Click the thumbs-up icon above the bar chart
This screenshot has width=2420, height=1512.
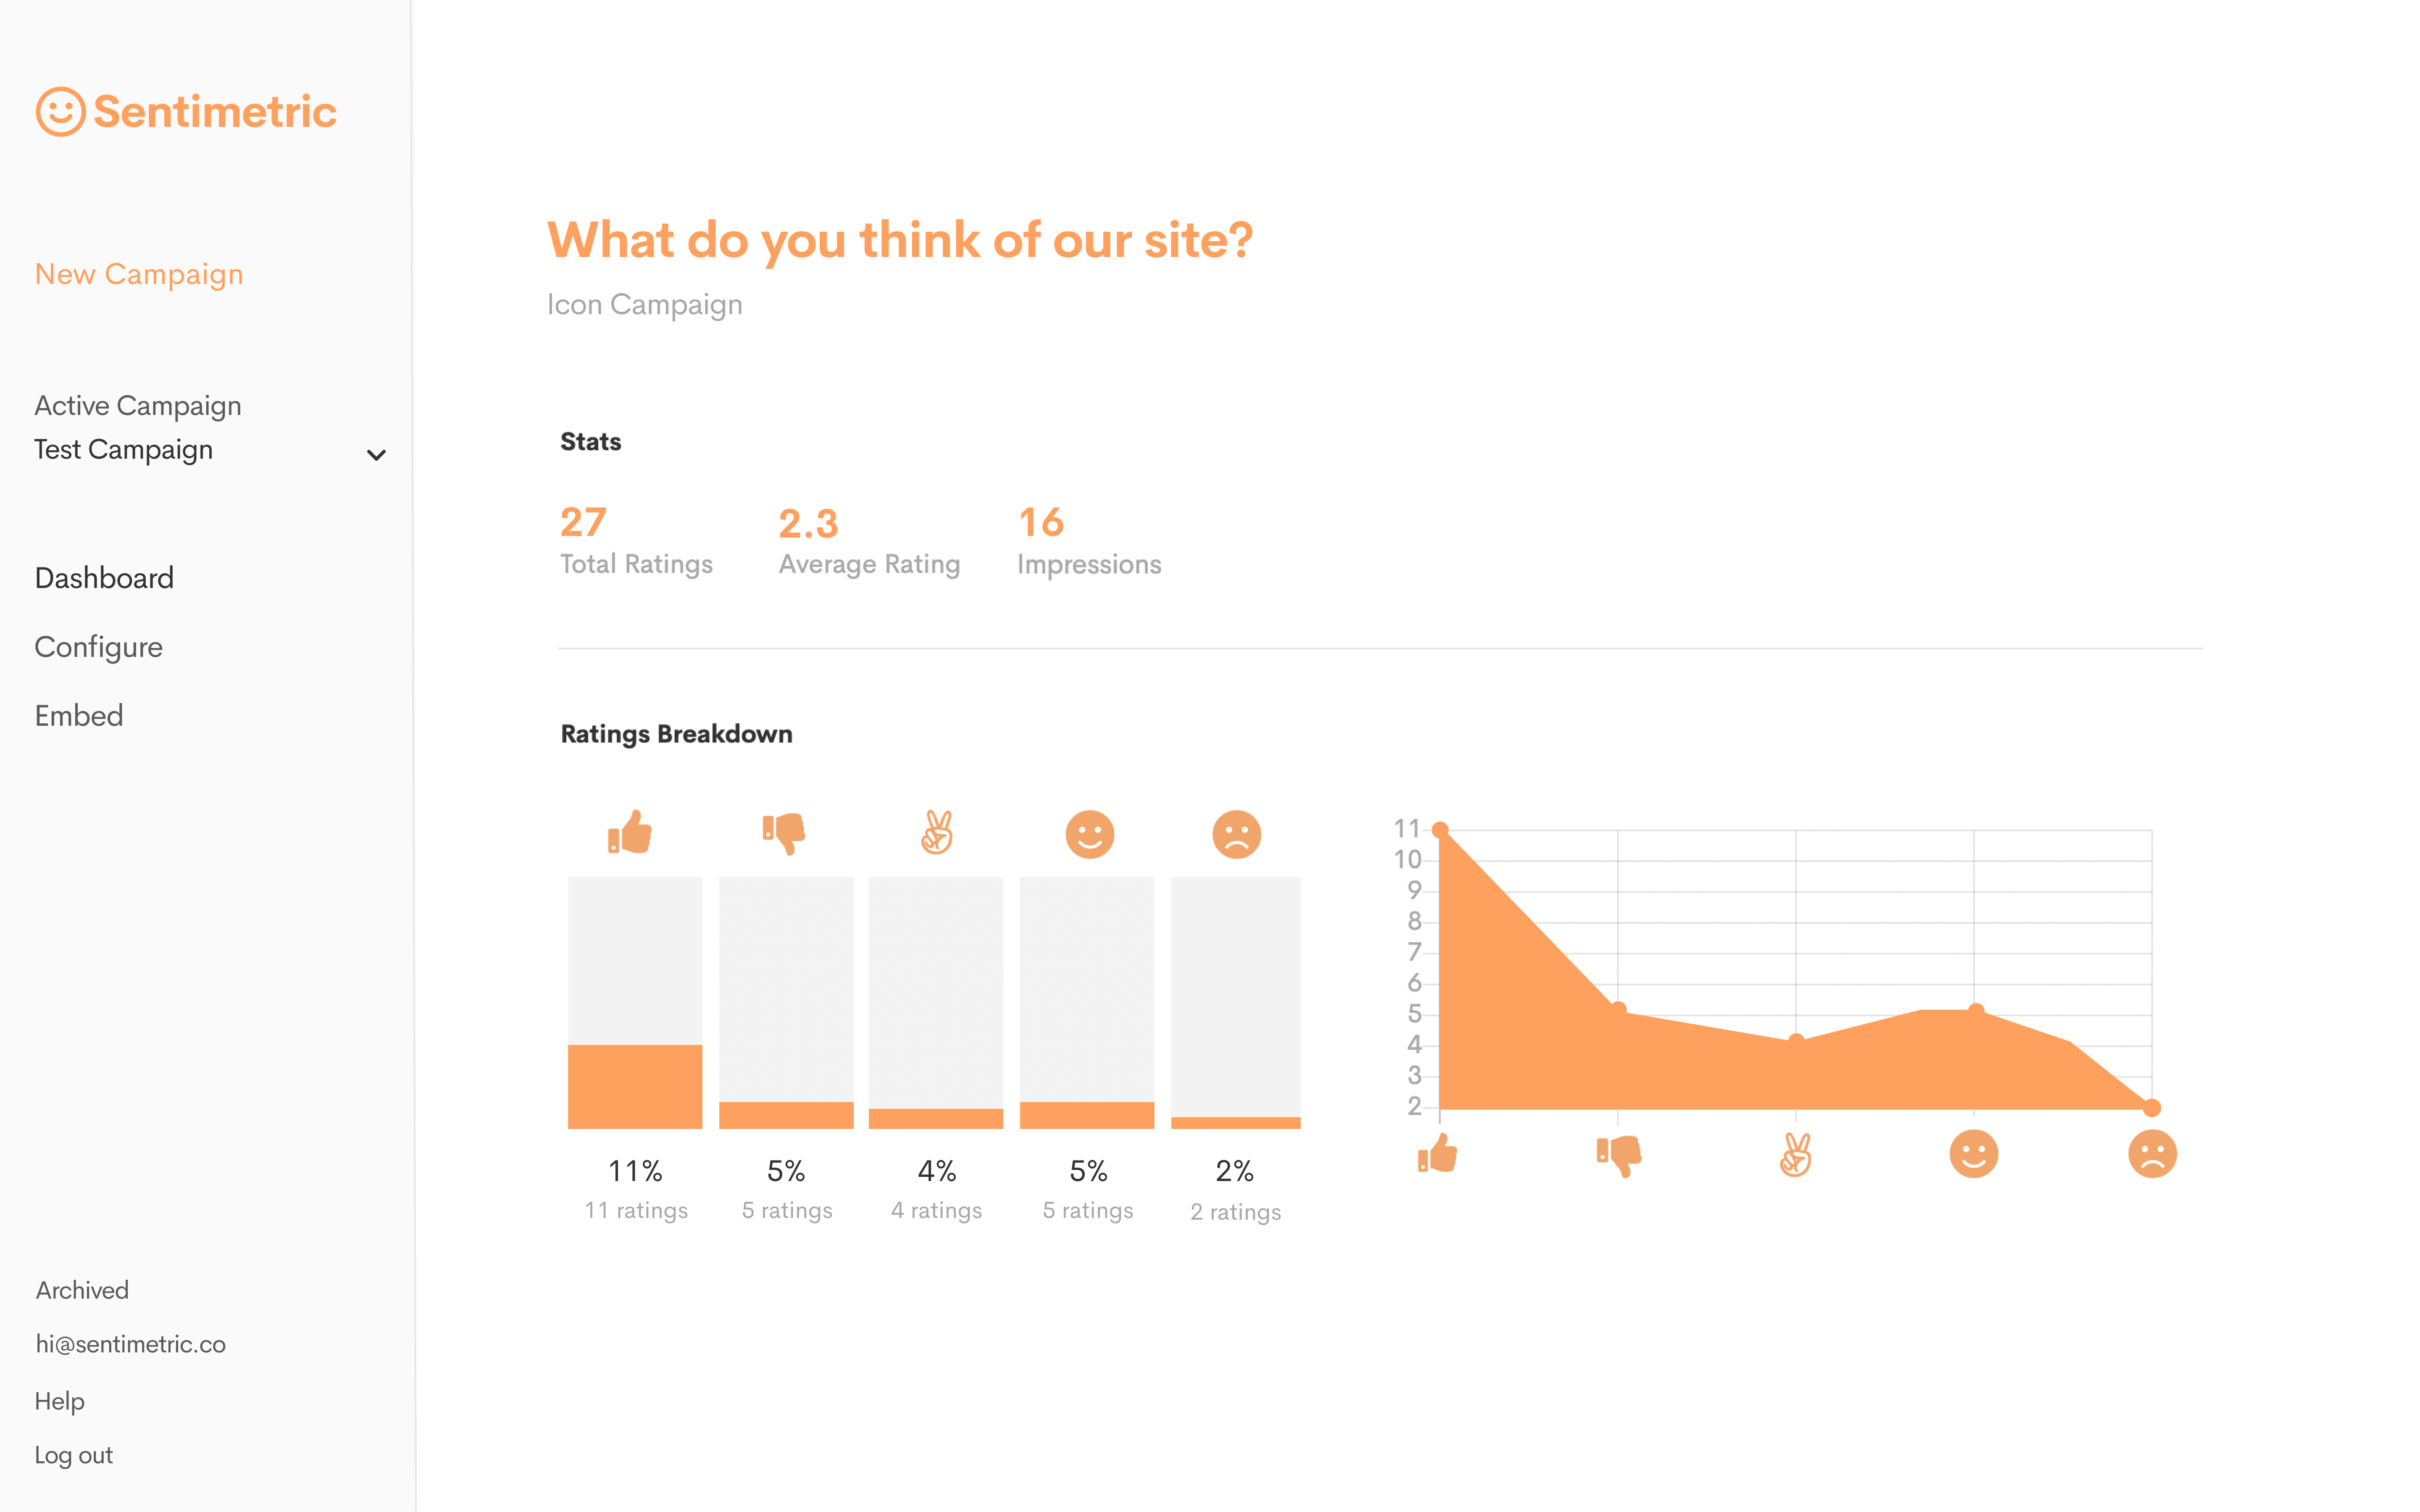click(630, 833)
